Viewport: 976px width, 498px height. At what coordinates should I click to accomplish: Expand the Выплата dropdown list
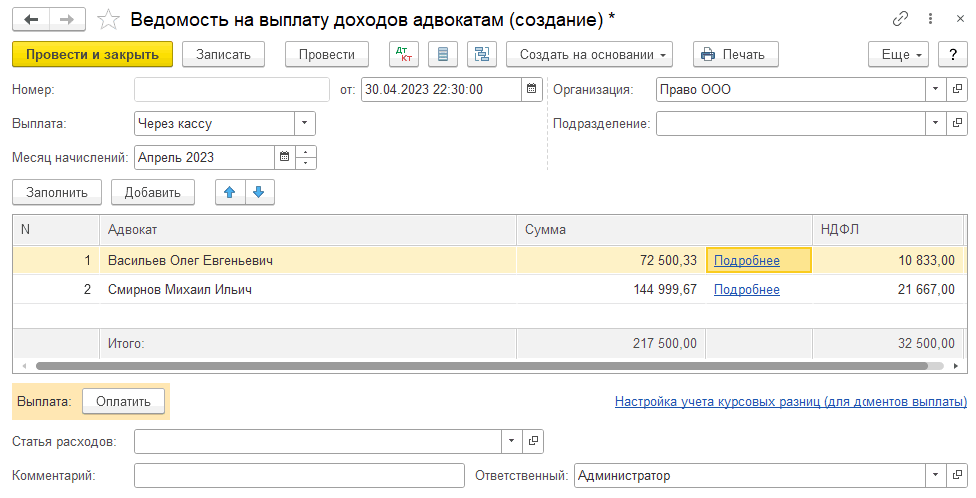pos(304,124)
